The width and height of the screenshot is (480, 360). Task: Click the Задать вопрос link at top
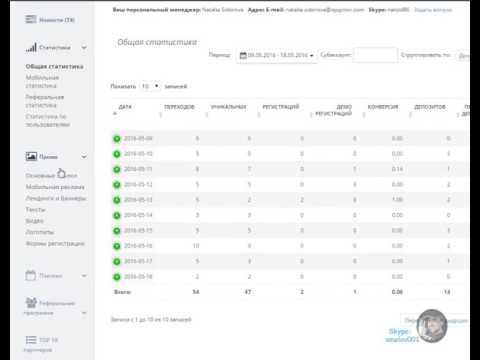coord(433,10)
